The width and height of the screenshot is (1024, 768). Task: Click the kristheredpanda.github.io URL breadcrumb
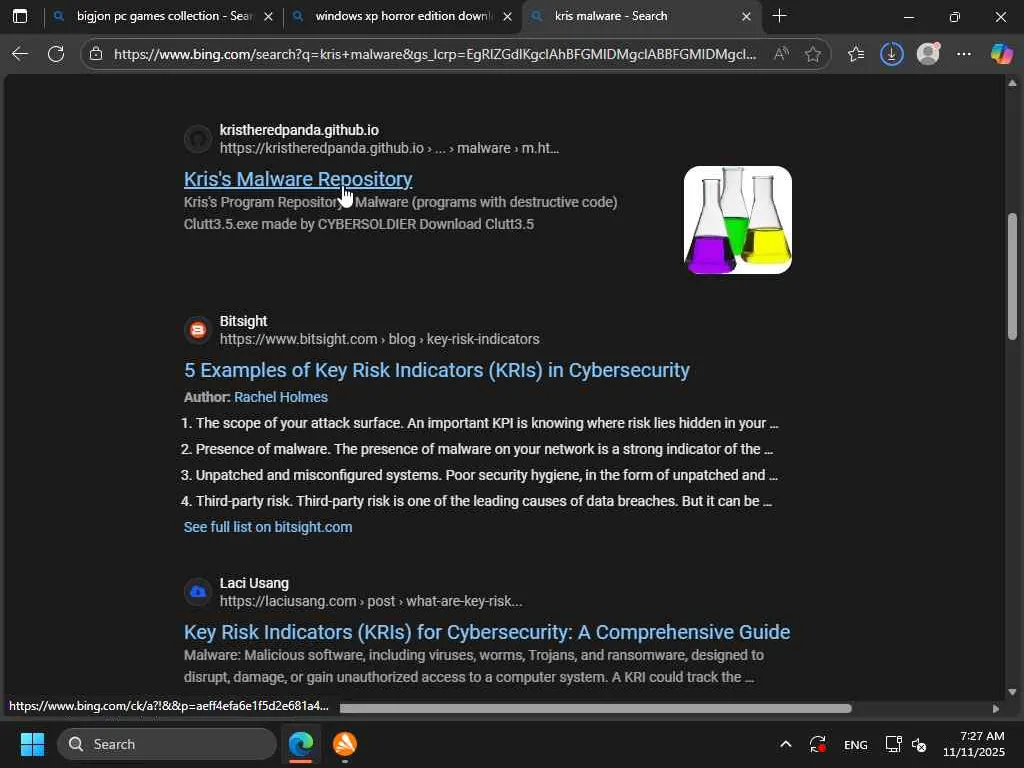389,148
